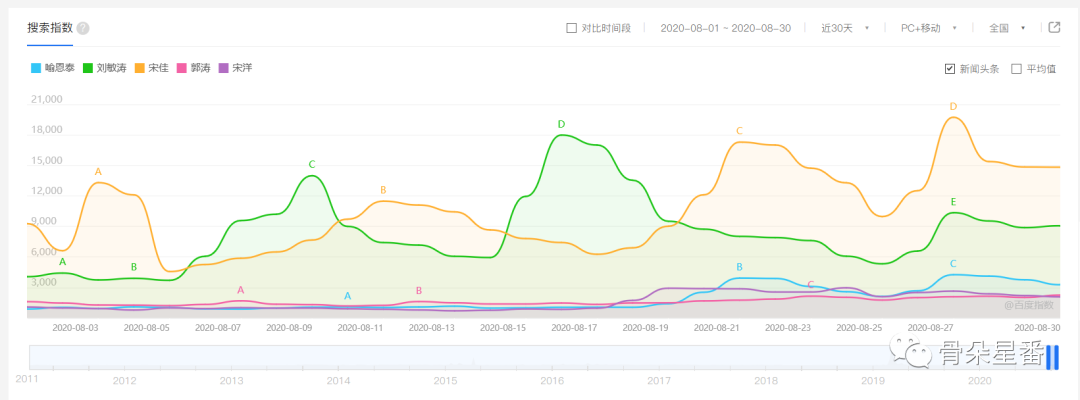Check the 平均值 checkbox
Screen dimensions: 1080x400
pyautogui.click(x=1017, y=69)
